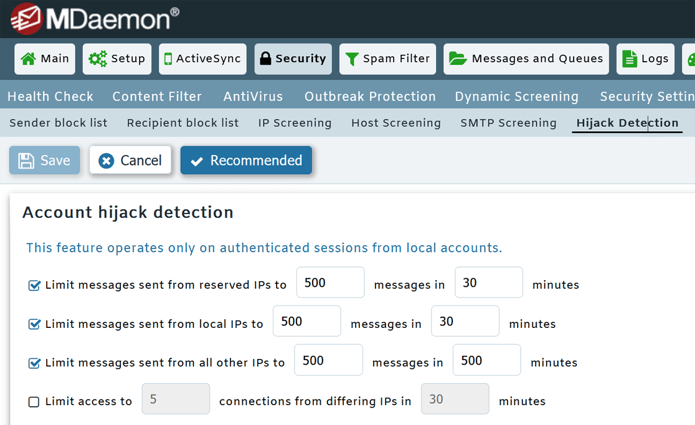695x425 pixels.
Task: Open Security Settings section
Action: click(x=647, y=96)
